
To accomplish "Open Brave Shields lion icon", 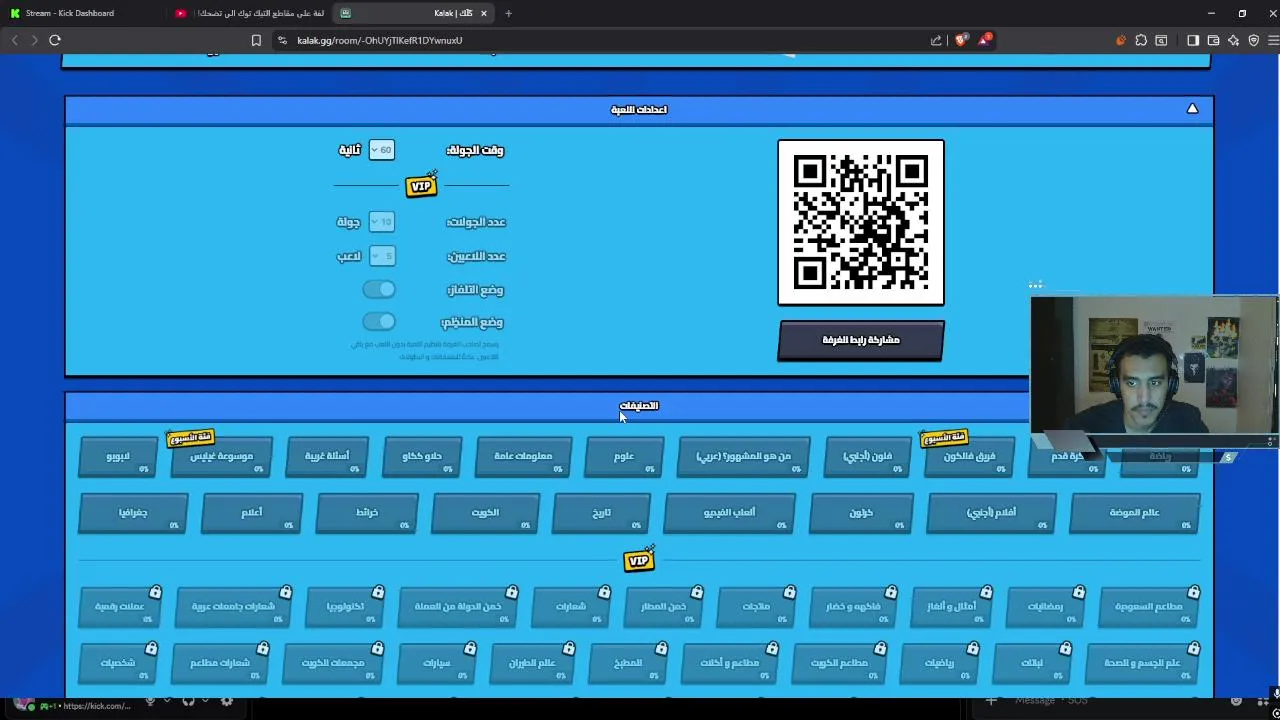I will pos(961,40).
